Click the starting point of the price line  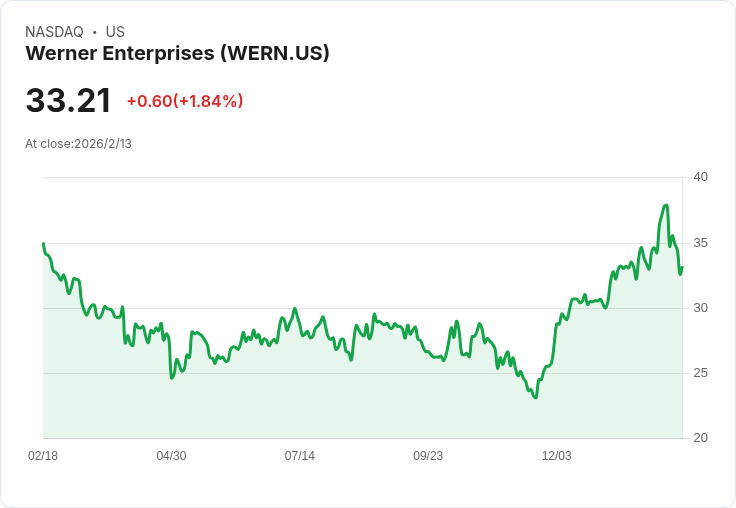pos(43,243)
